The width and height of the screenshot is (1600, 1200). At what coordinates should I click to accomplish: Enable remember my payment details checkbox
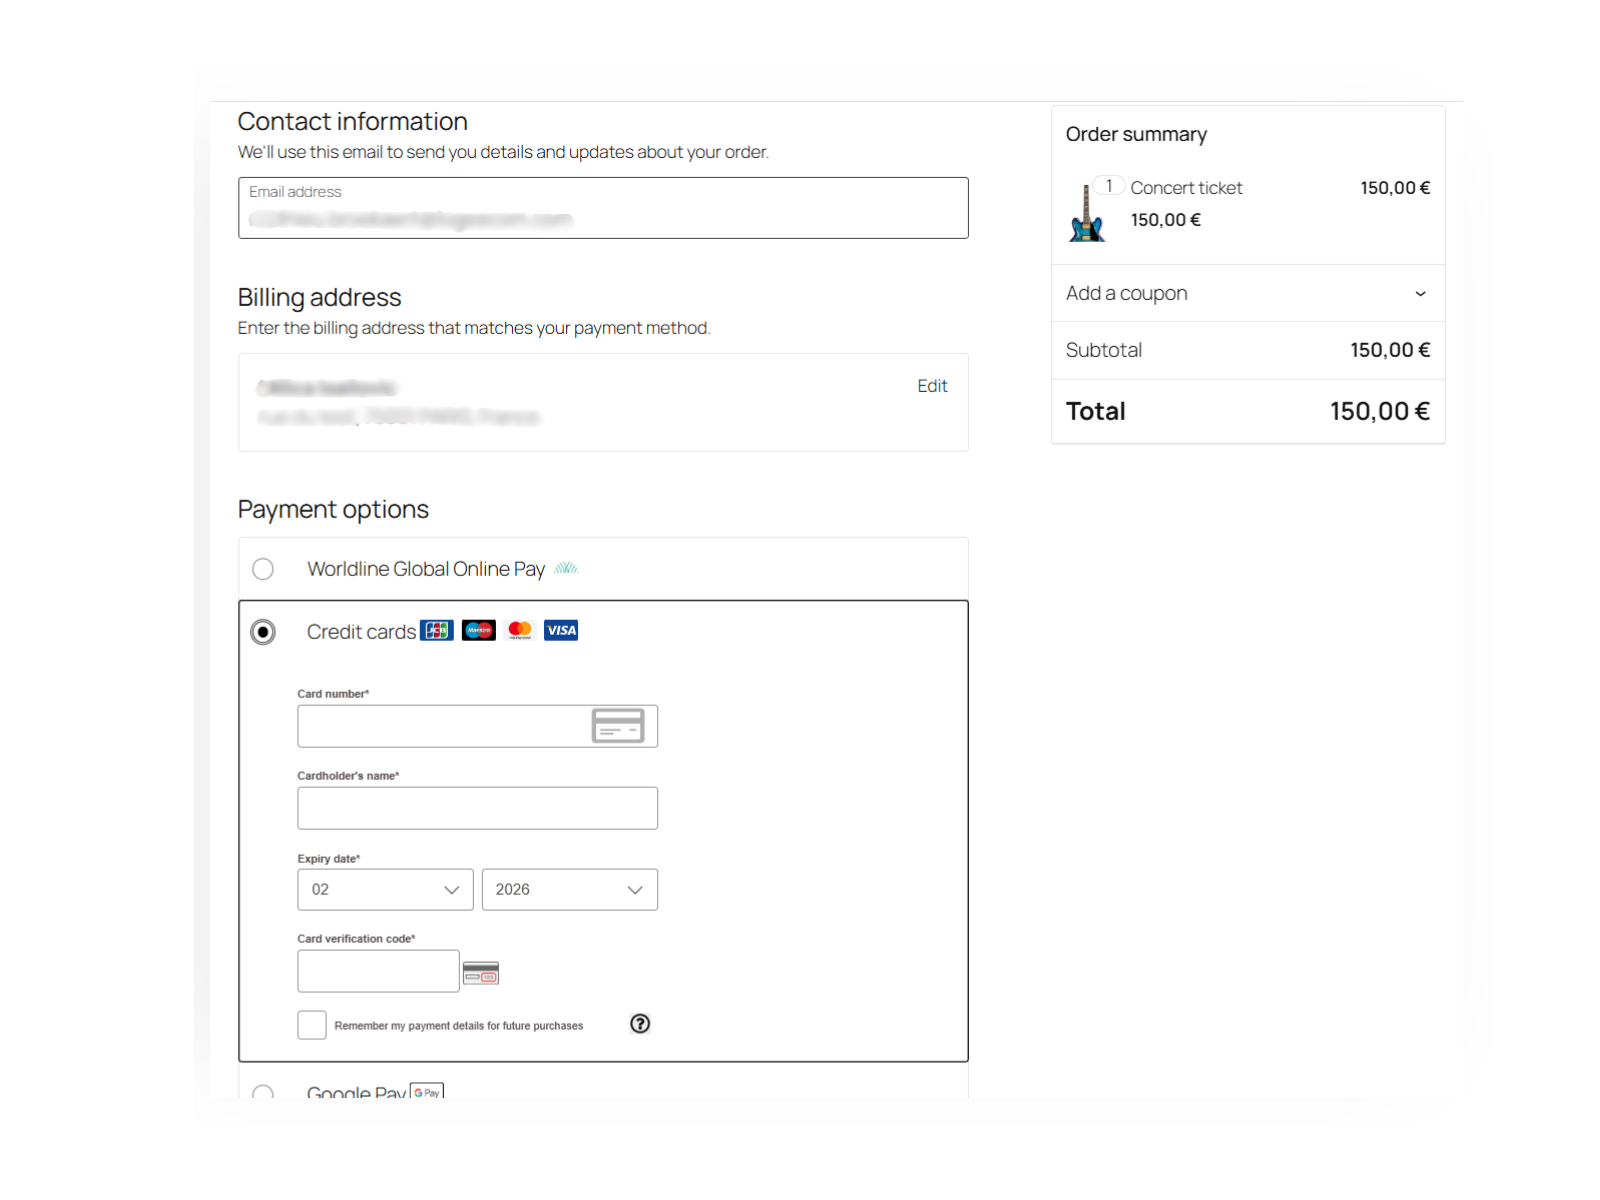(x=311, y=1024)
